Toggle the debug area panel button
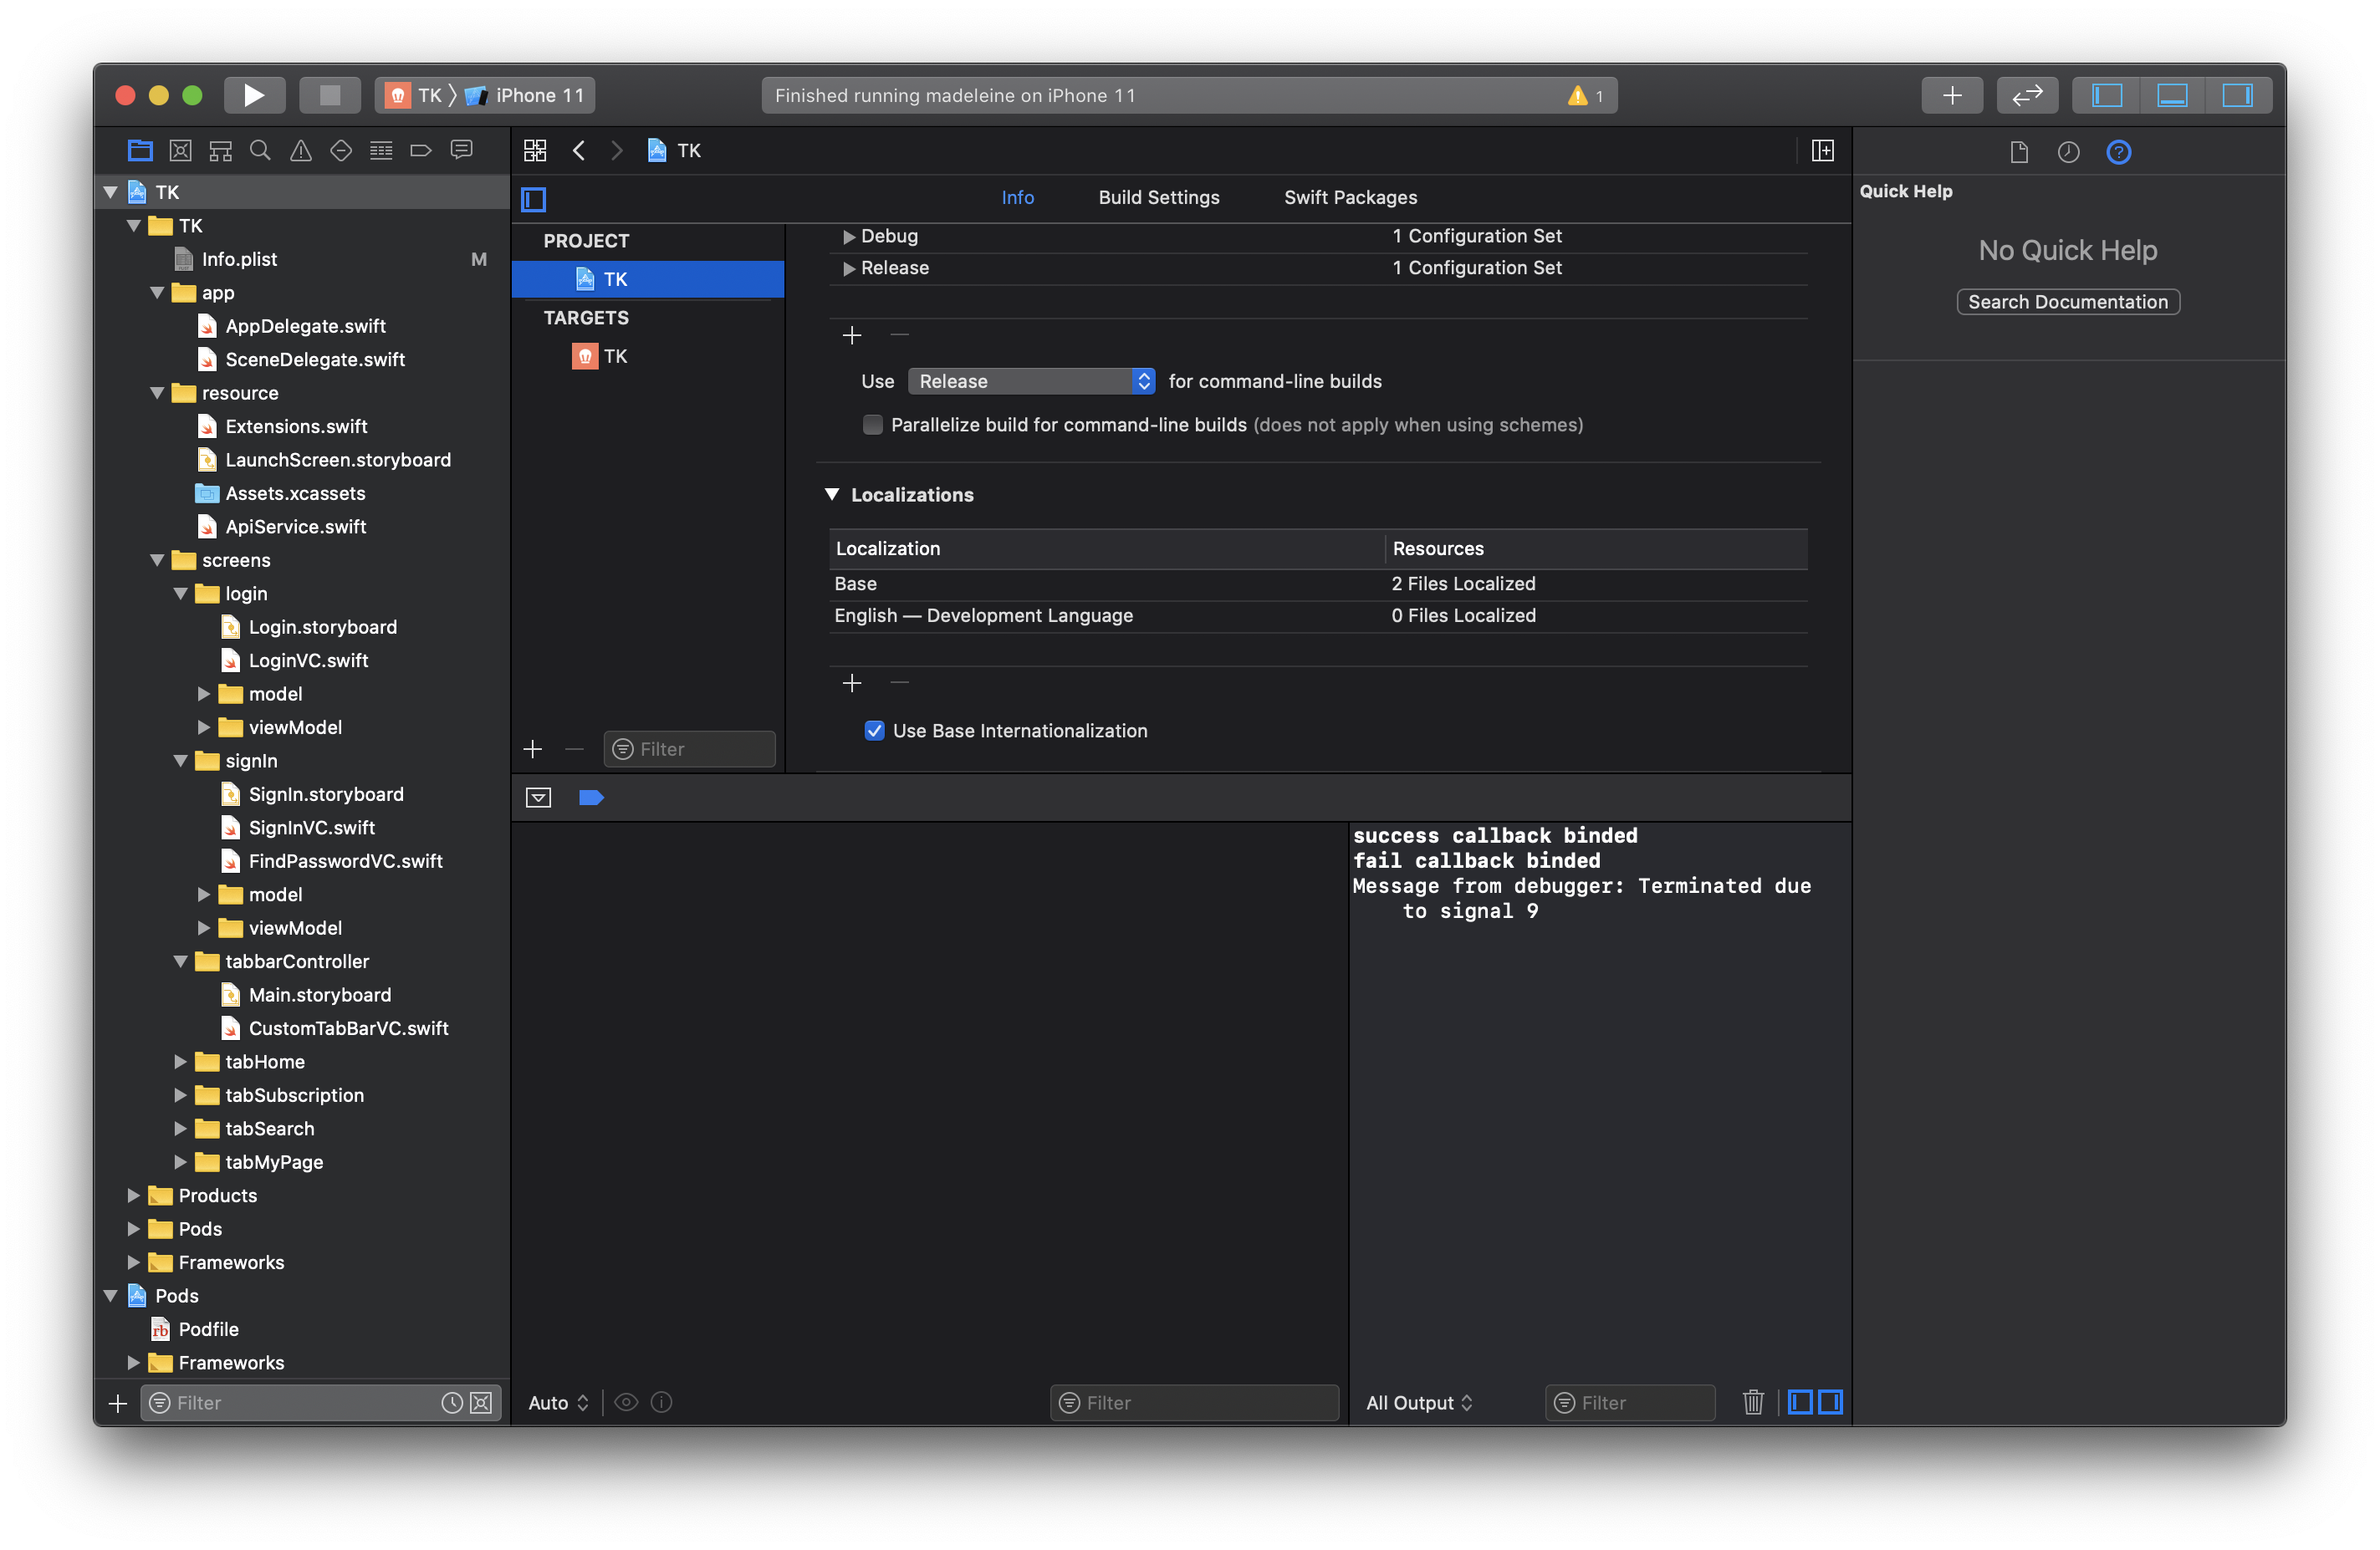 point(2171,95)
